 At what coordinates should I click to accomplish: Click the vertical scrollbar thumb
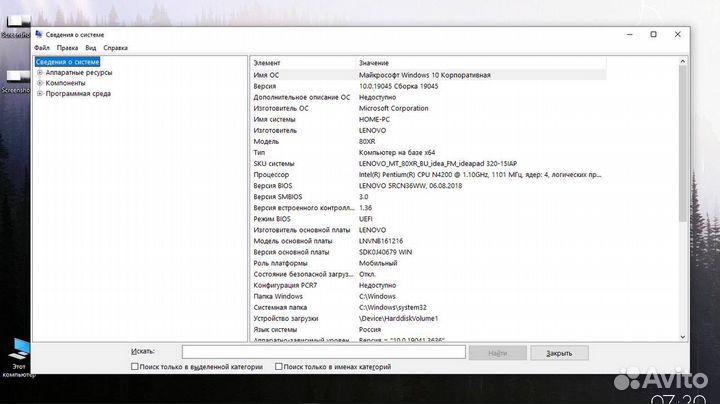(x=683, y=144)
